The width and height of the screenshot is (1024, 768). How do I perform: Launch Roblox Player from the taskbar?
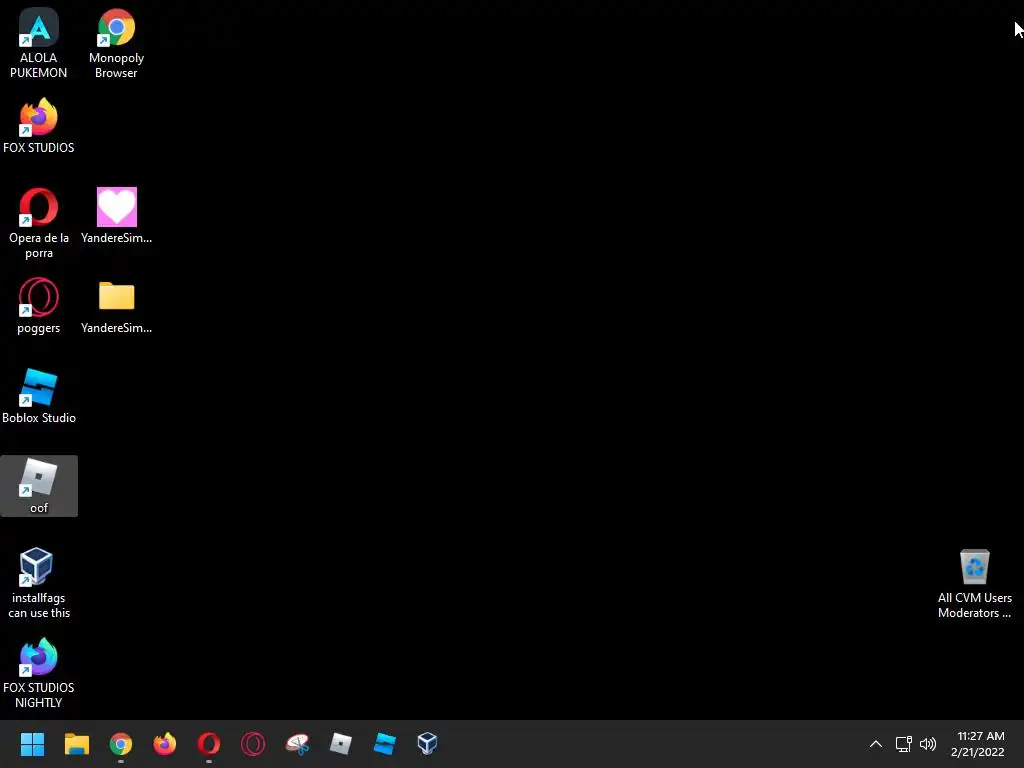pyautogui.click(x=341, y=743)
